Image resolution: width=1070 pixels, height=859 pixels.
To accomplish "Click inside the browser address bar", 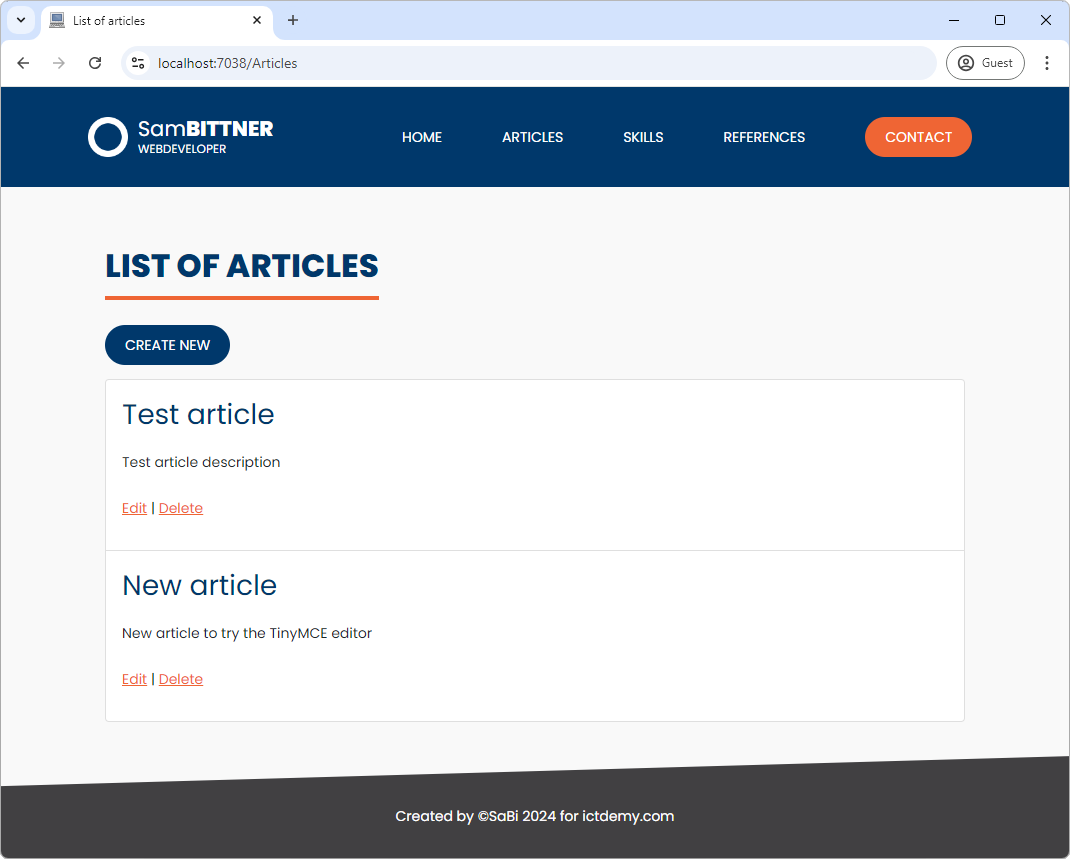I will tap(500, 62).
